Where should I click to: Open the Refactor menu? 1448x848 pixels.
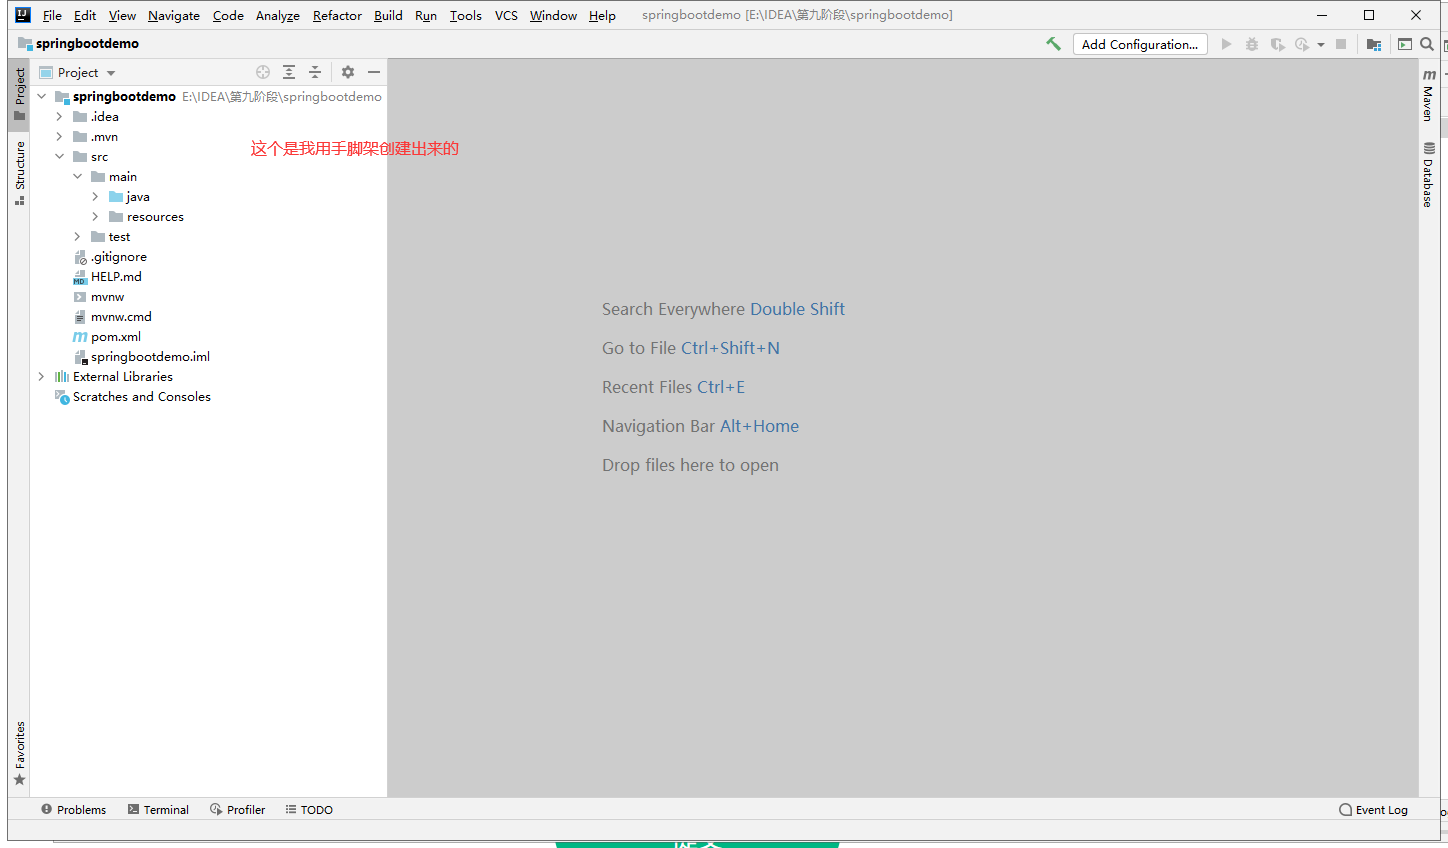pos(337,15)
